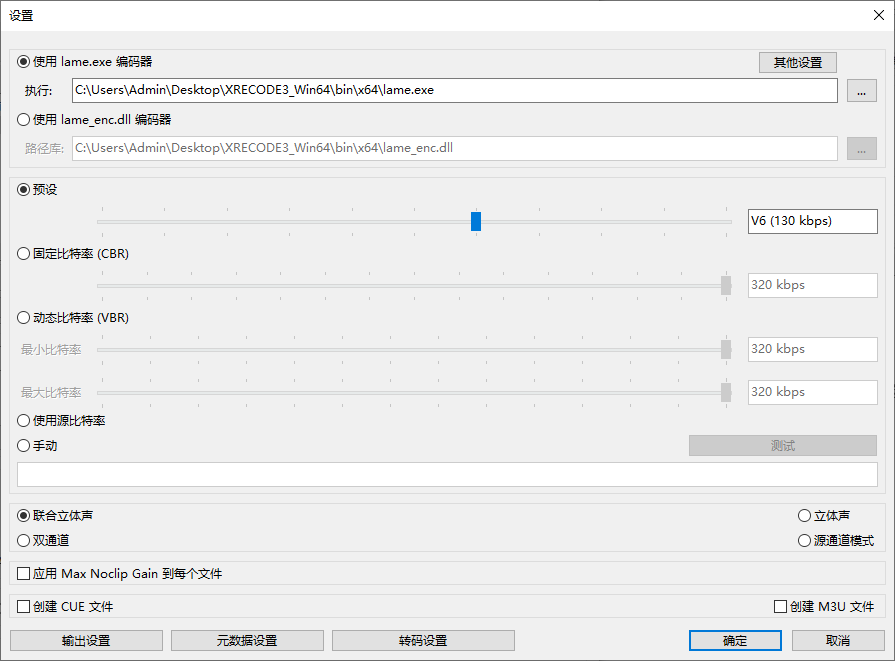Open the 其他设置 button
The height and width of the screenshot is (661, 895).
pos(798,63)
